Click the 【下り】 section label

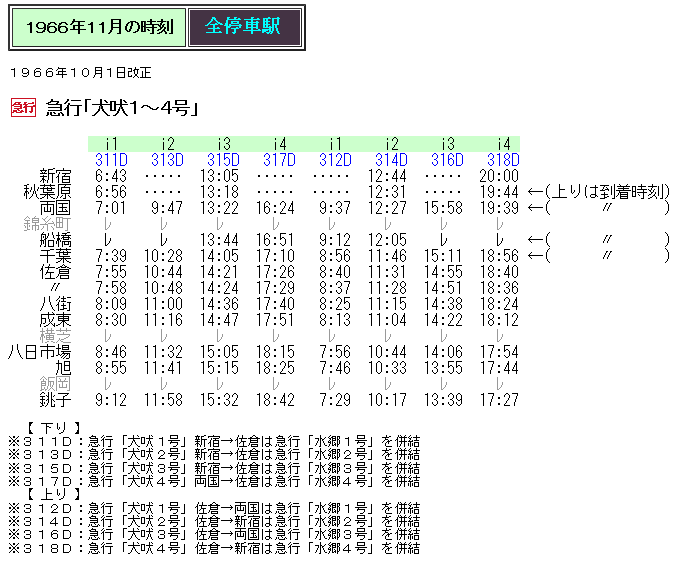54,428
